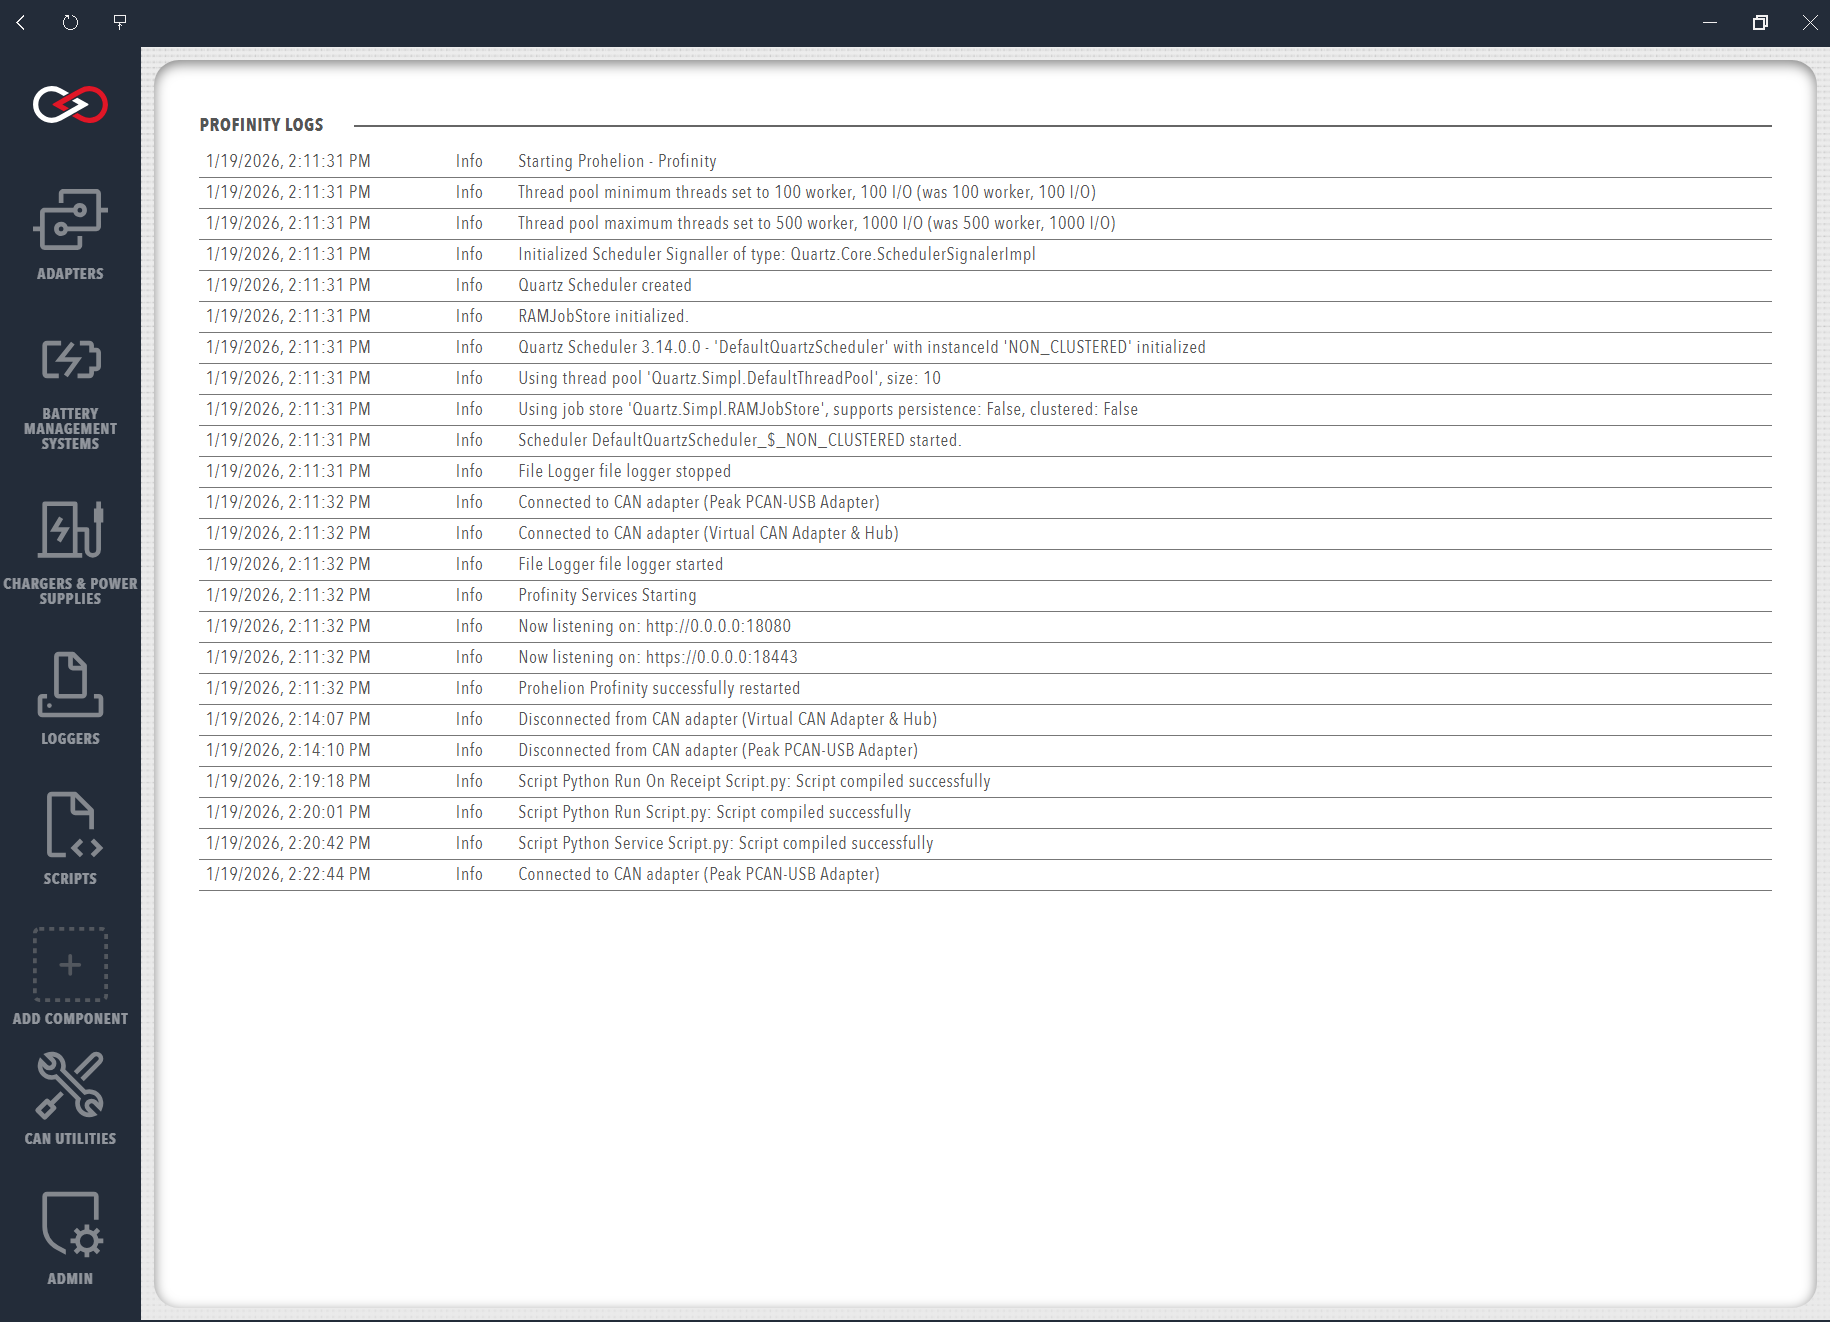Open the Adapters section icon

pyautogui.click(x=70, y=220)
